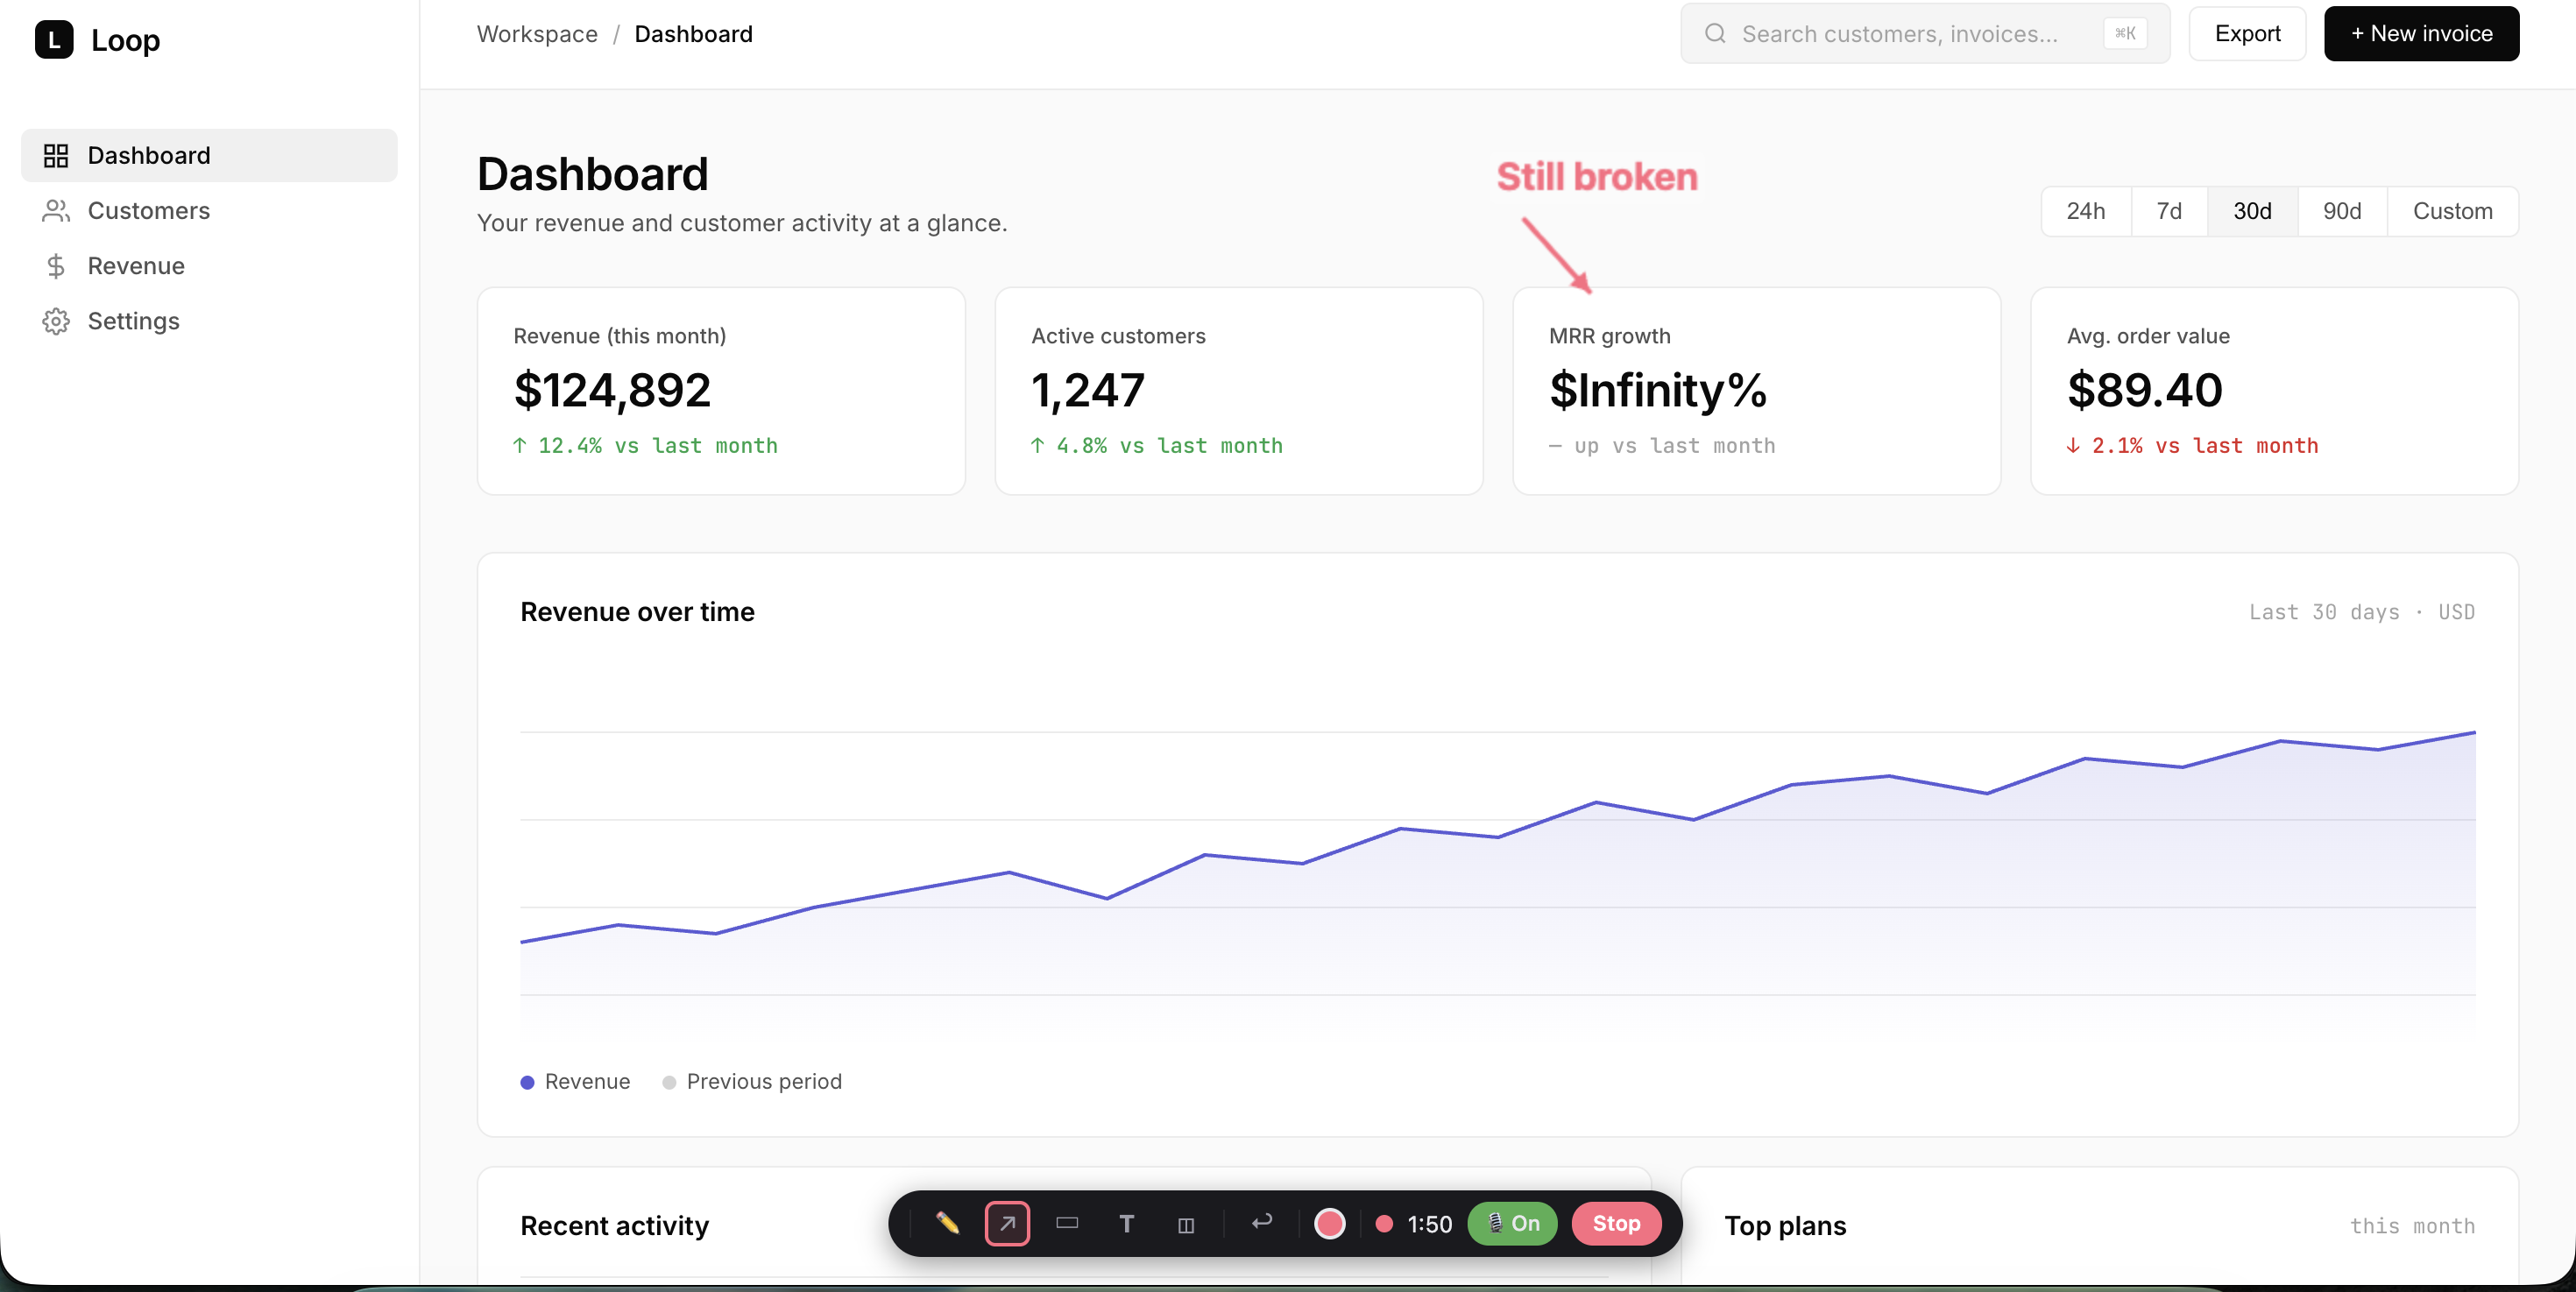Screen dimensions: 2576x1292
Task: Select the 90d time range
Action: coord(2342,211)
